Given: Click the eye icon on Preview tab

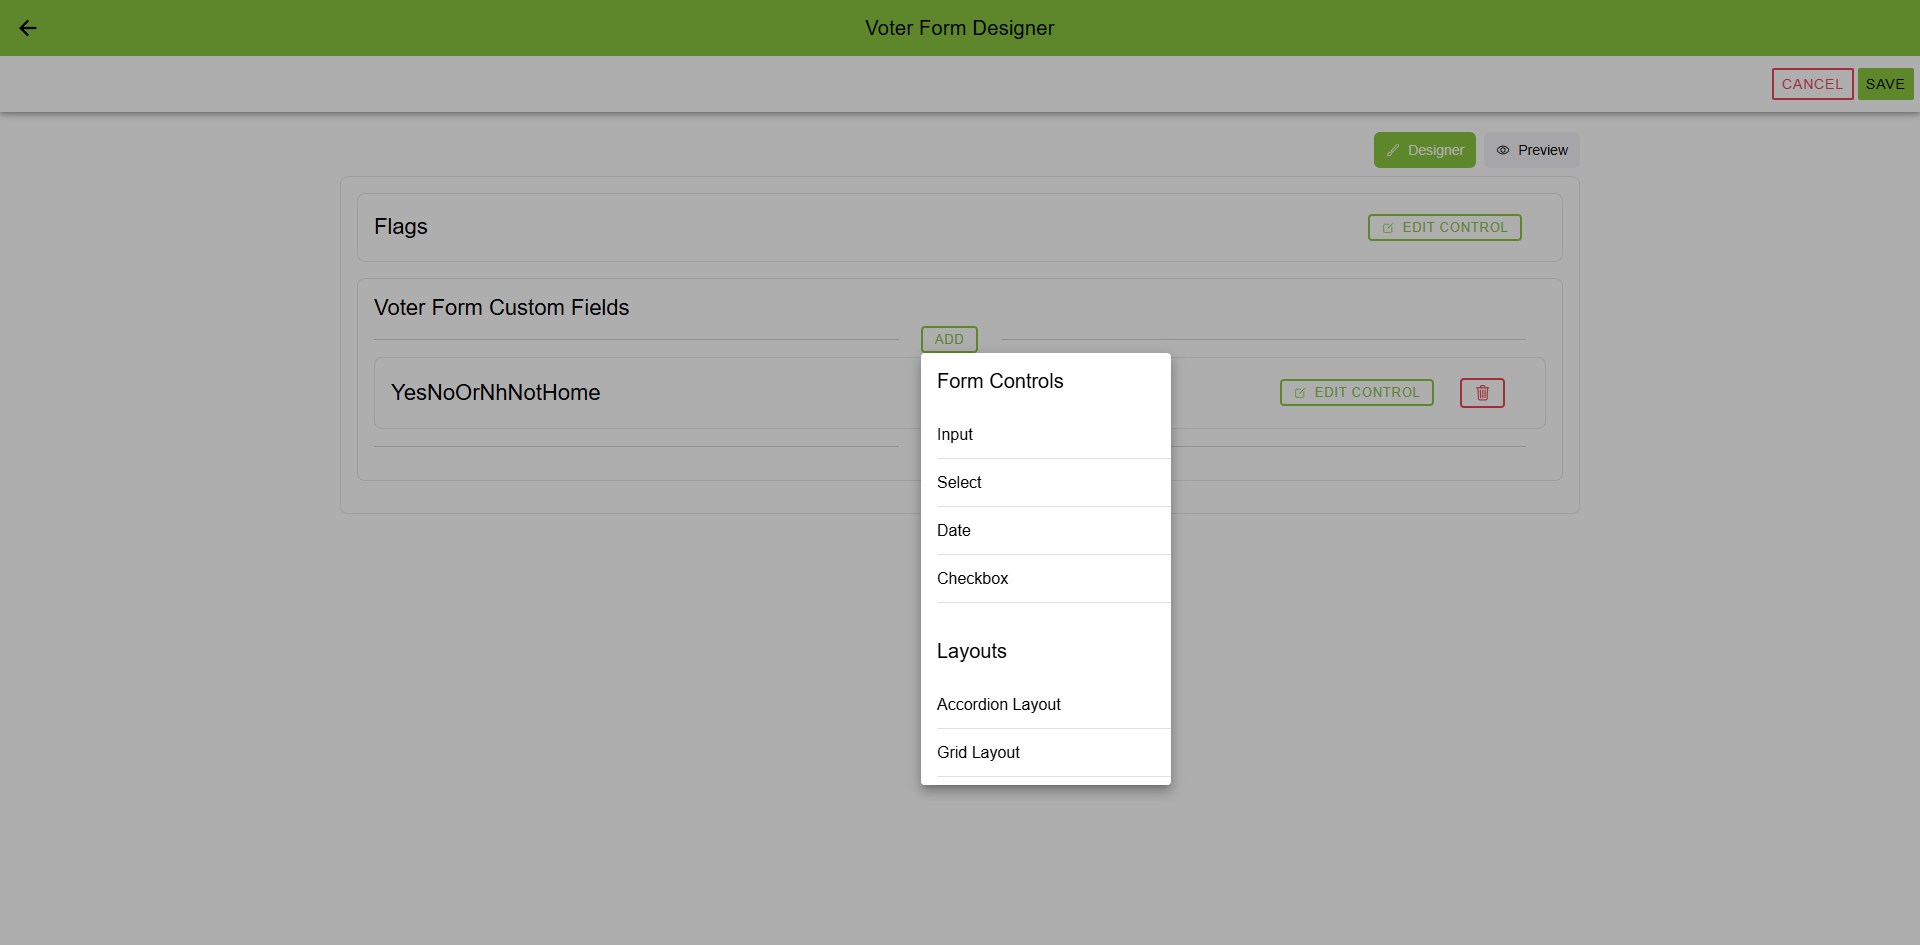Looking at the screenshot, I should pos(1502,150).
